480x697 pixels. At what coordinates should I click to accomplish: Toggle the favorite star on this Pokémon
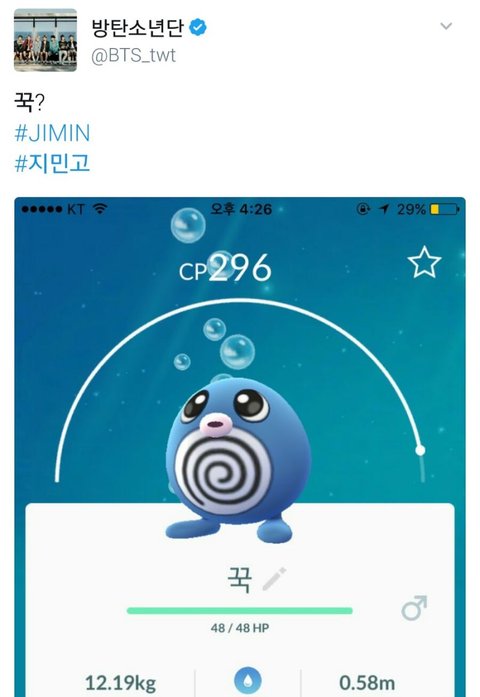[424, 262]
